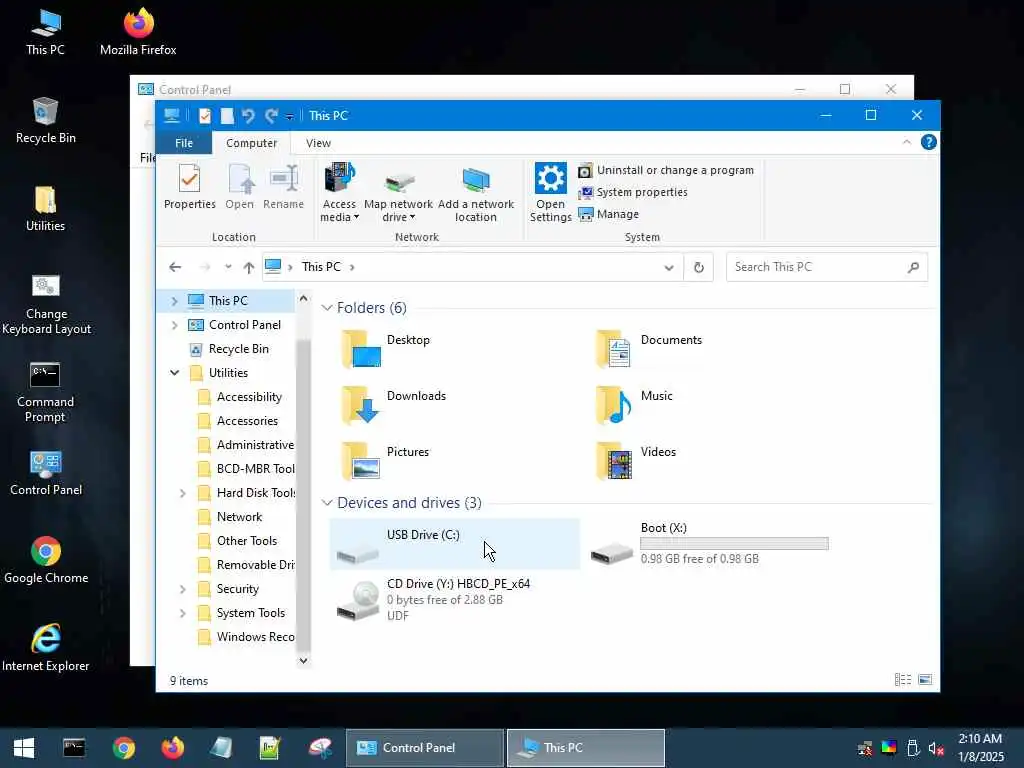Click the Back navigation arrow

click(x=174, y=267)
